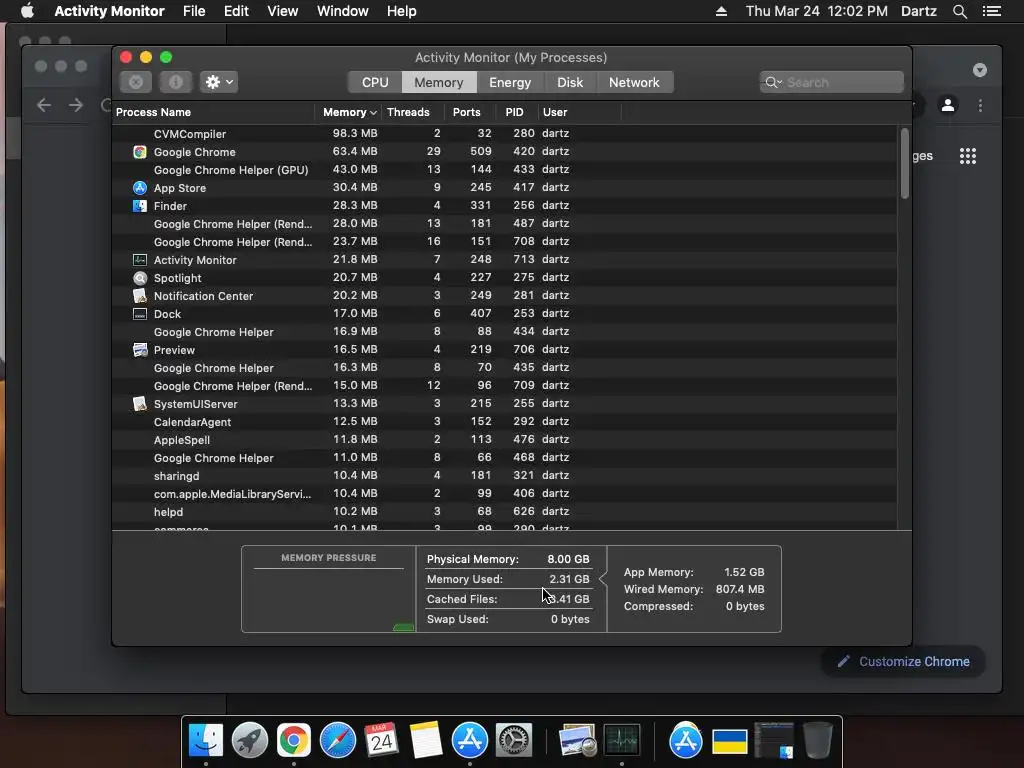Select the com.apple.MediaLibraryServi... process
Screen dimensions: 1024x768
coord(504,494)
